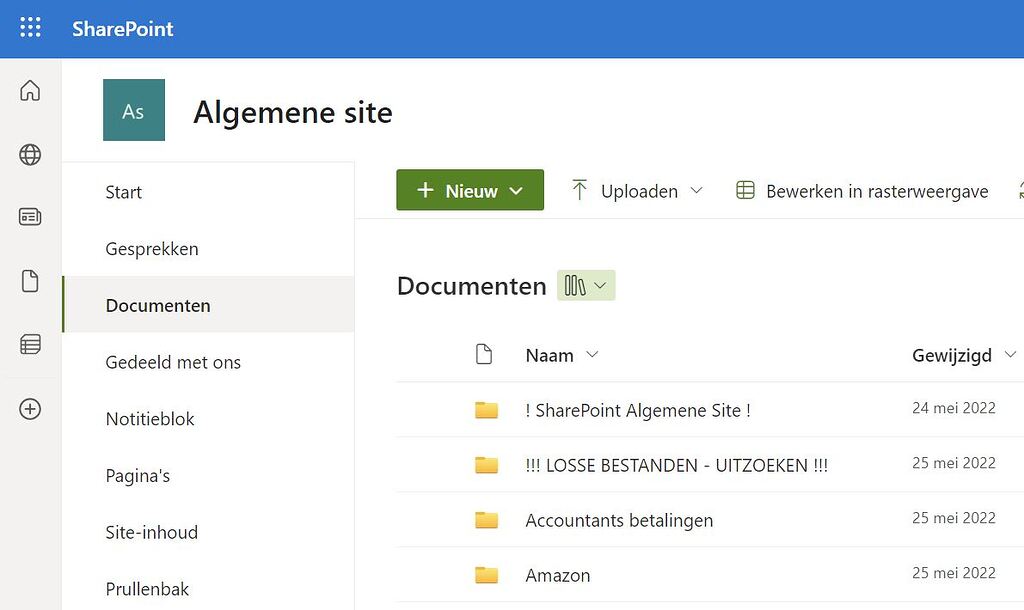
Task: Click the News icon in the app bar
Action: 30,217
